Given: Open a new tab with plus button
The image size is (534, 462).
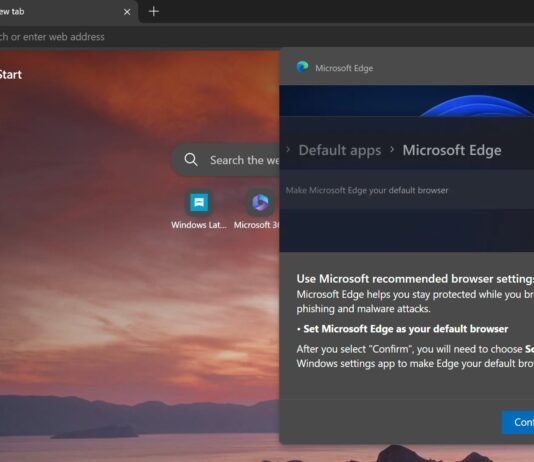Looking at the screenshot, I should tap(154, 12).
